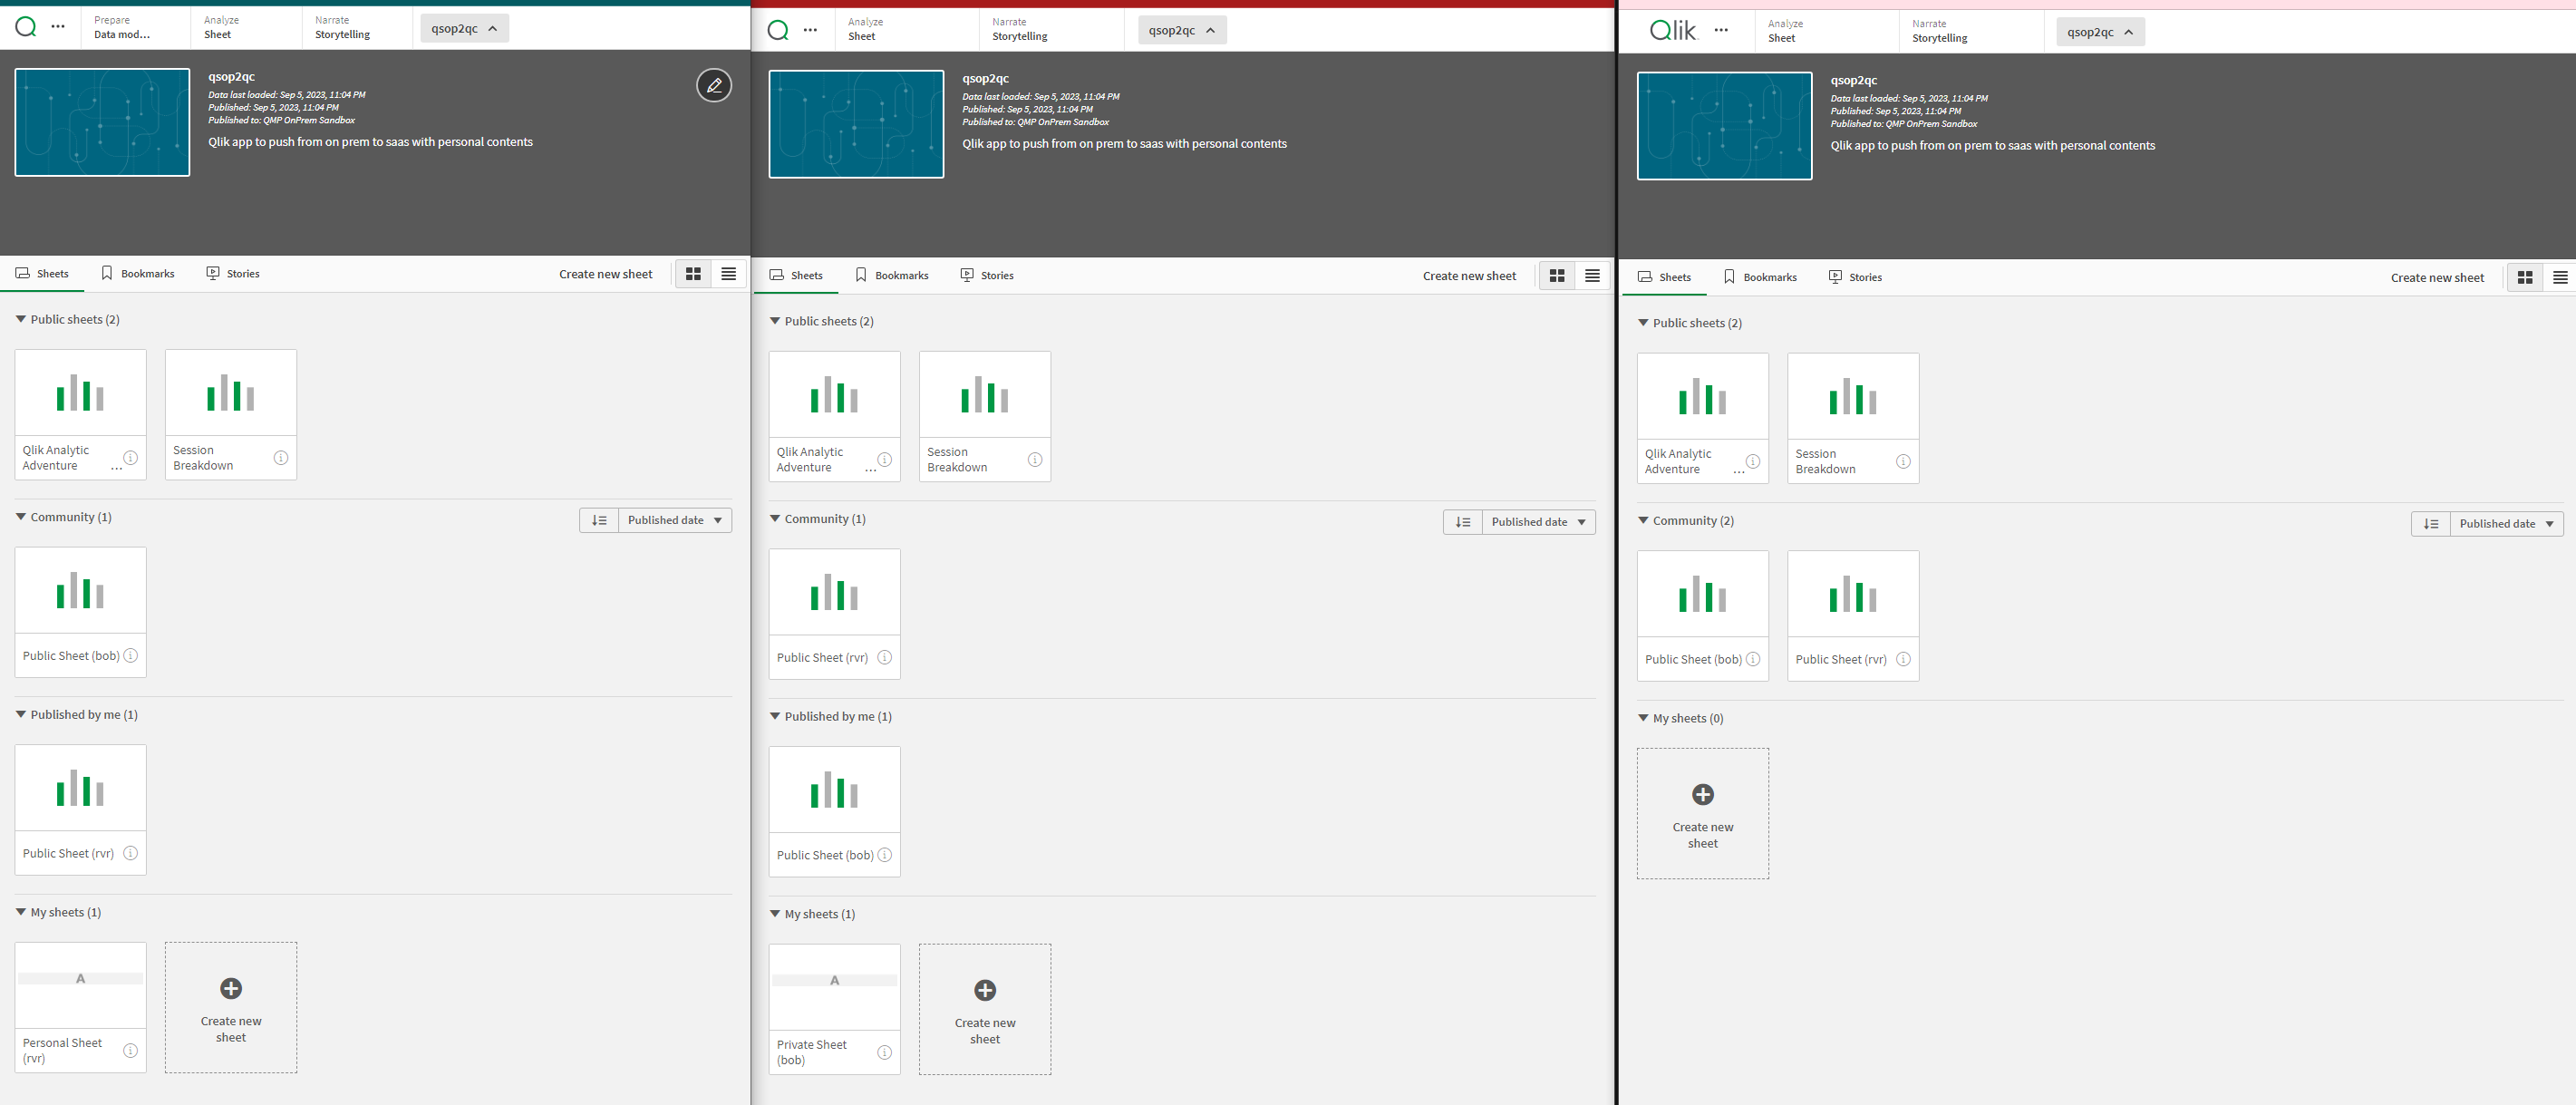Show info for Qlik Analytic Adventure in right window

pos(1753,461)
